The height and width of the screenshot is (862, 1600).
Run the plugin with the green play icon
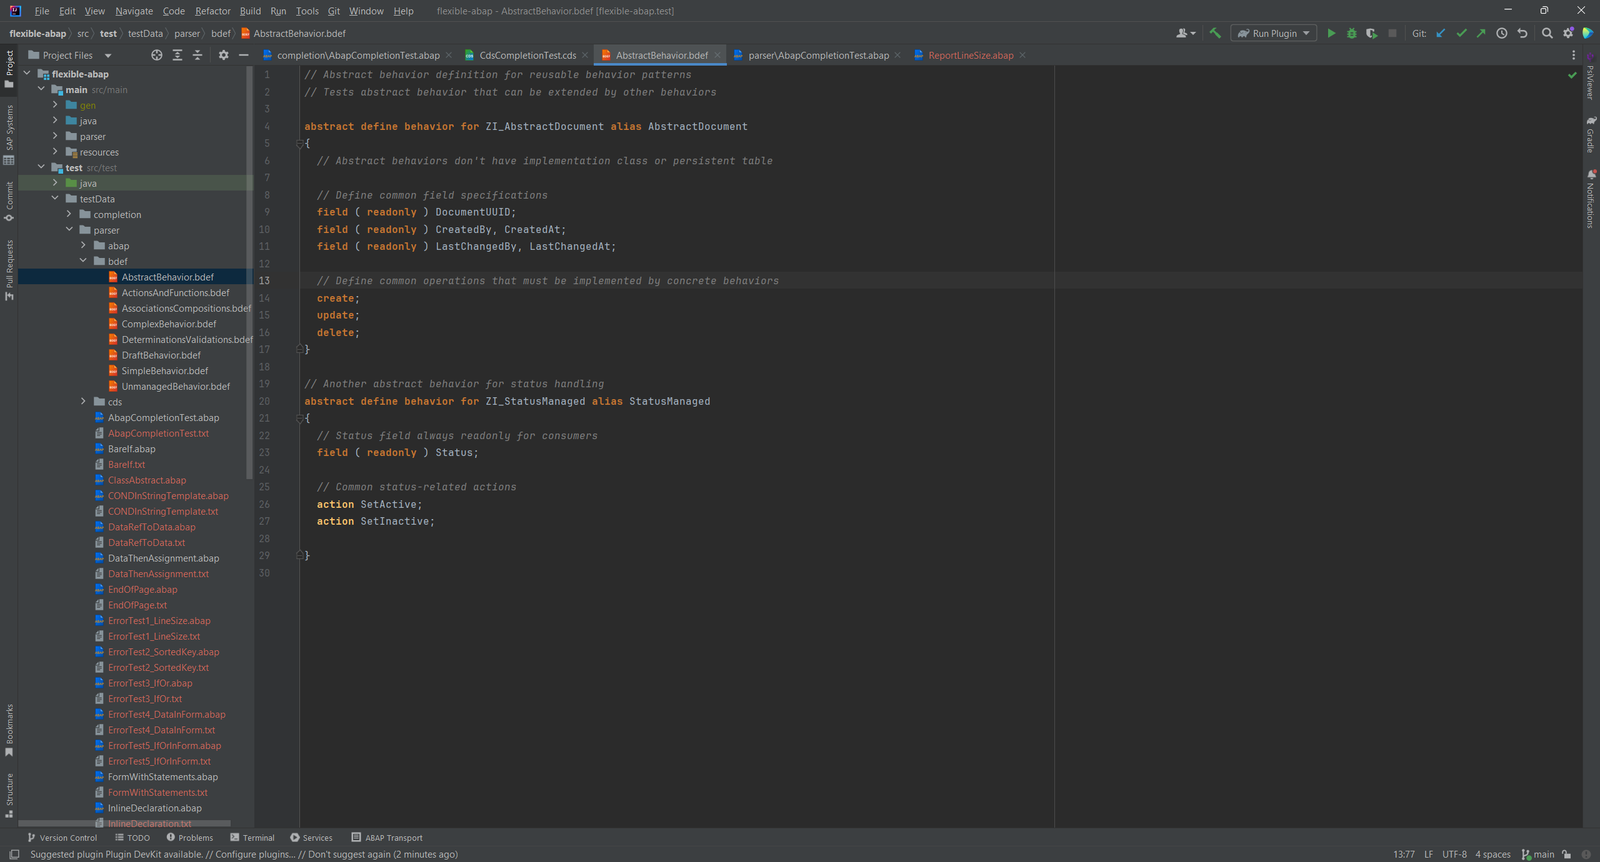[1331, 33]
